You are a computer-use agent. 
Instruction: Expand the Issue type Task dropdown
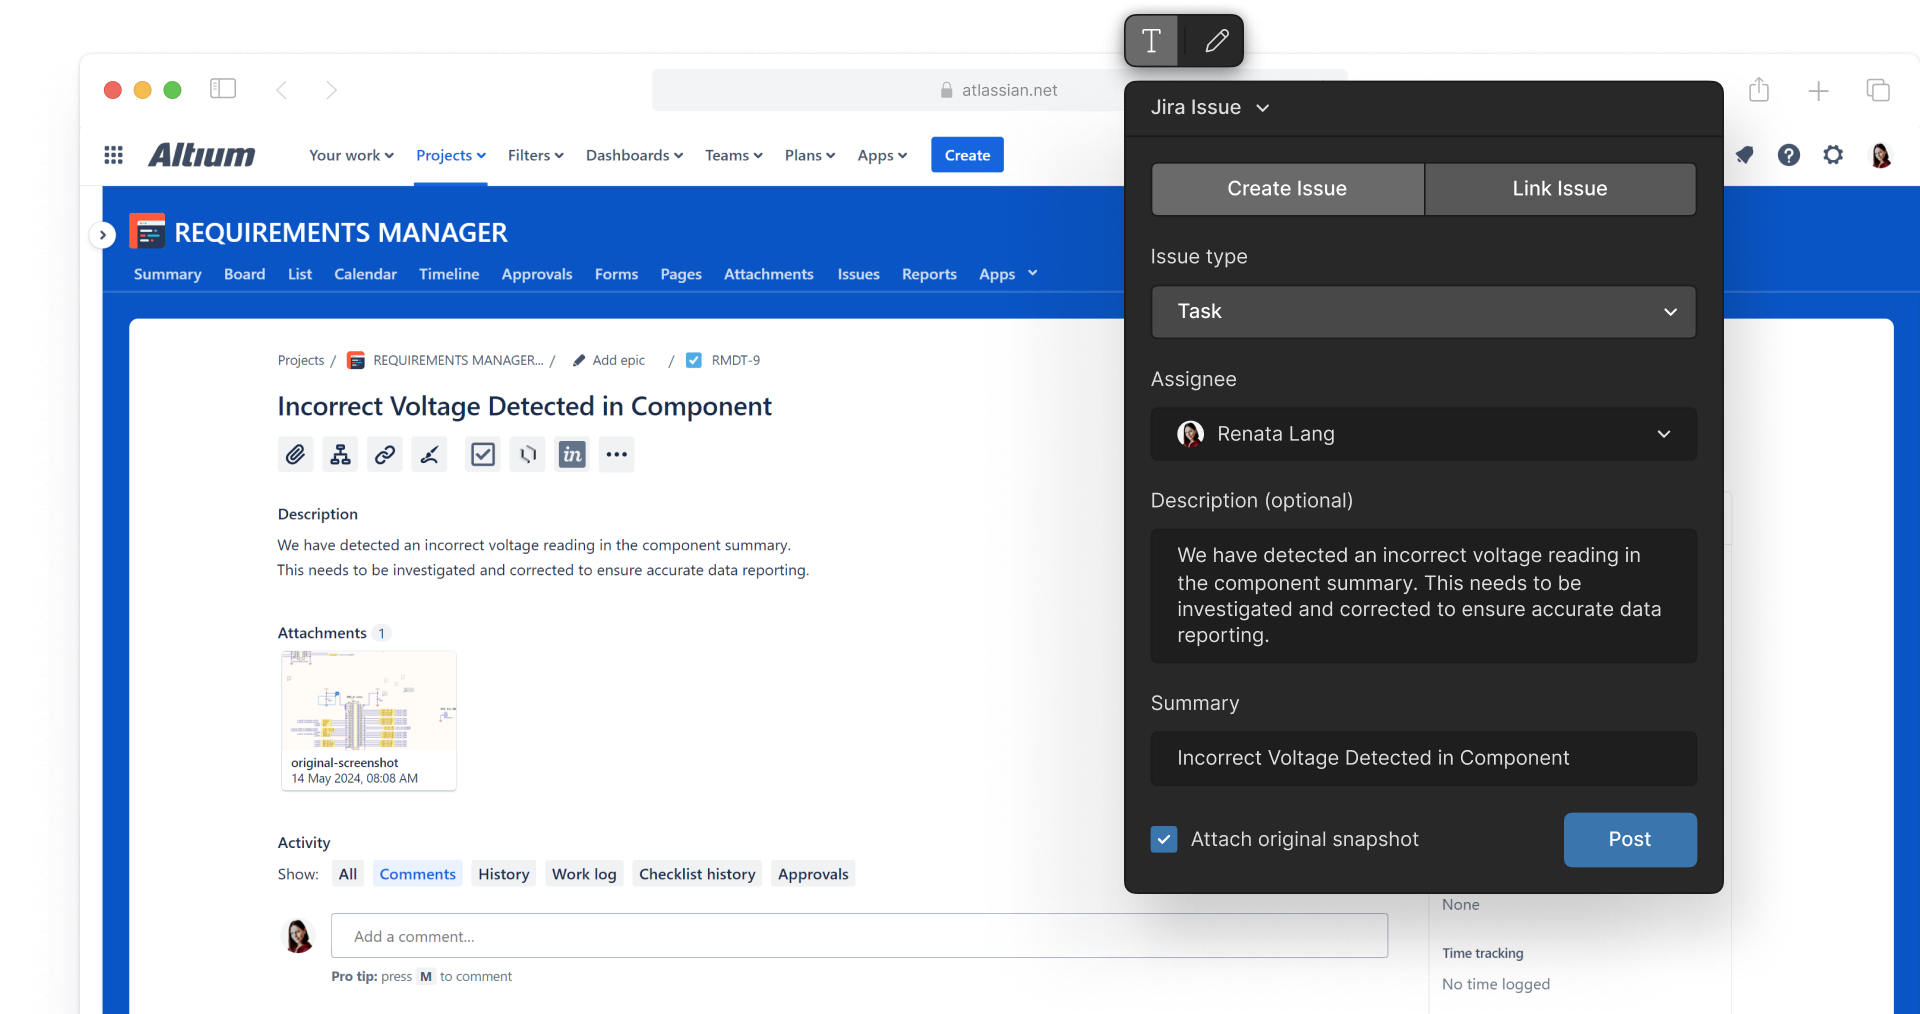tap(1423, 312)
